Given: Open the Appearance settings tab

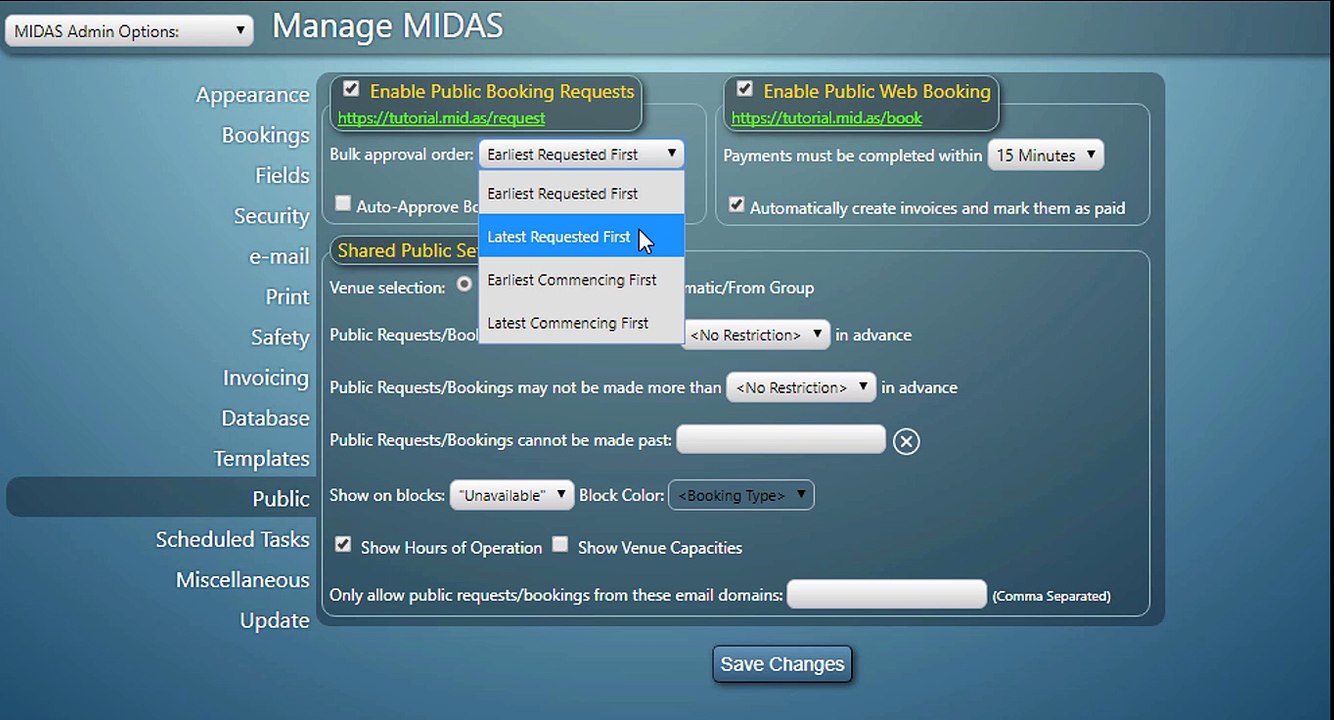Looking at the screenshot, I should click(x=253, y=95).
